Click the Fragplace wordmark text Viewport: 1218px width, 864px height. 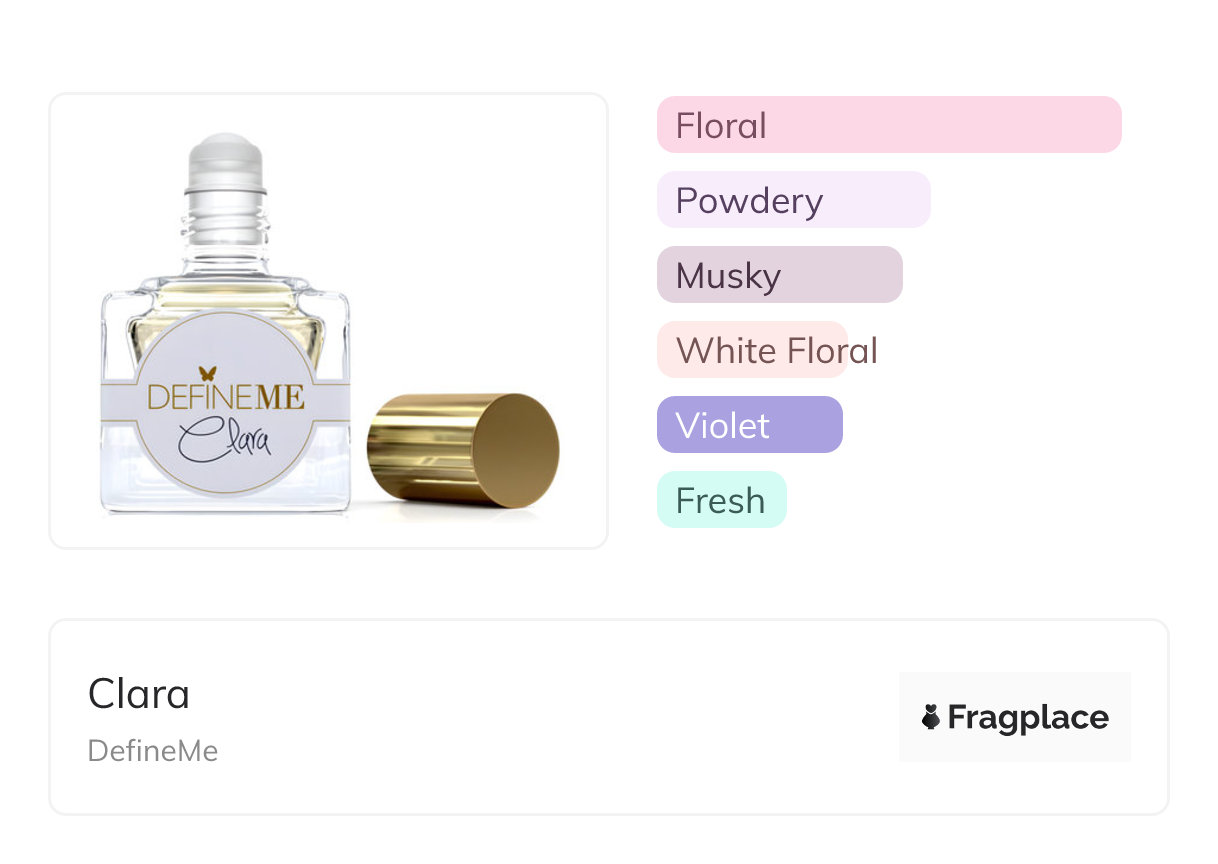[x=1028, y=717]
